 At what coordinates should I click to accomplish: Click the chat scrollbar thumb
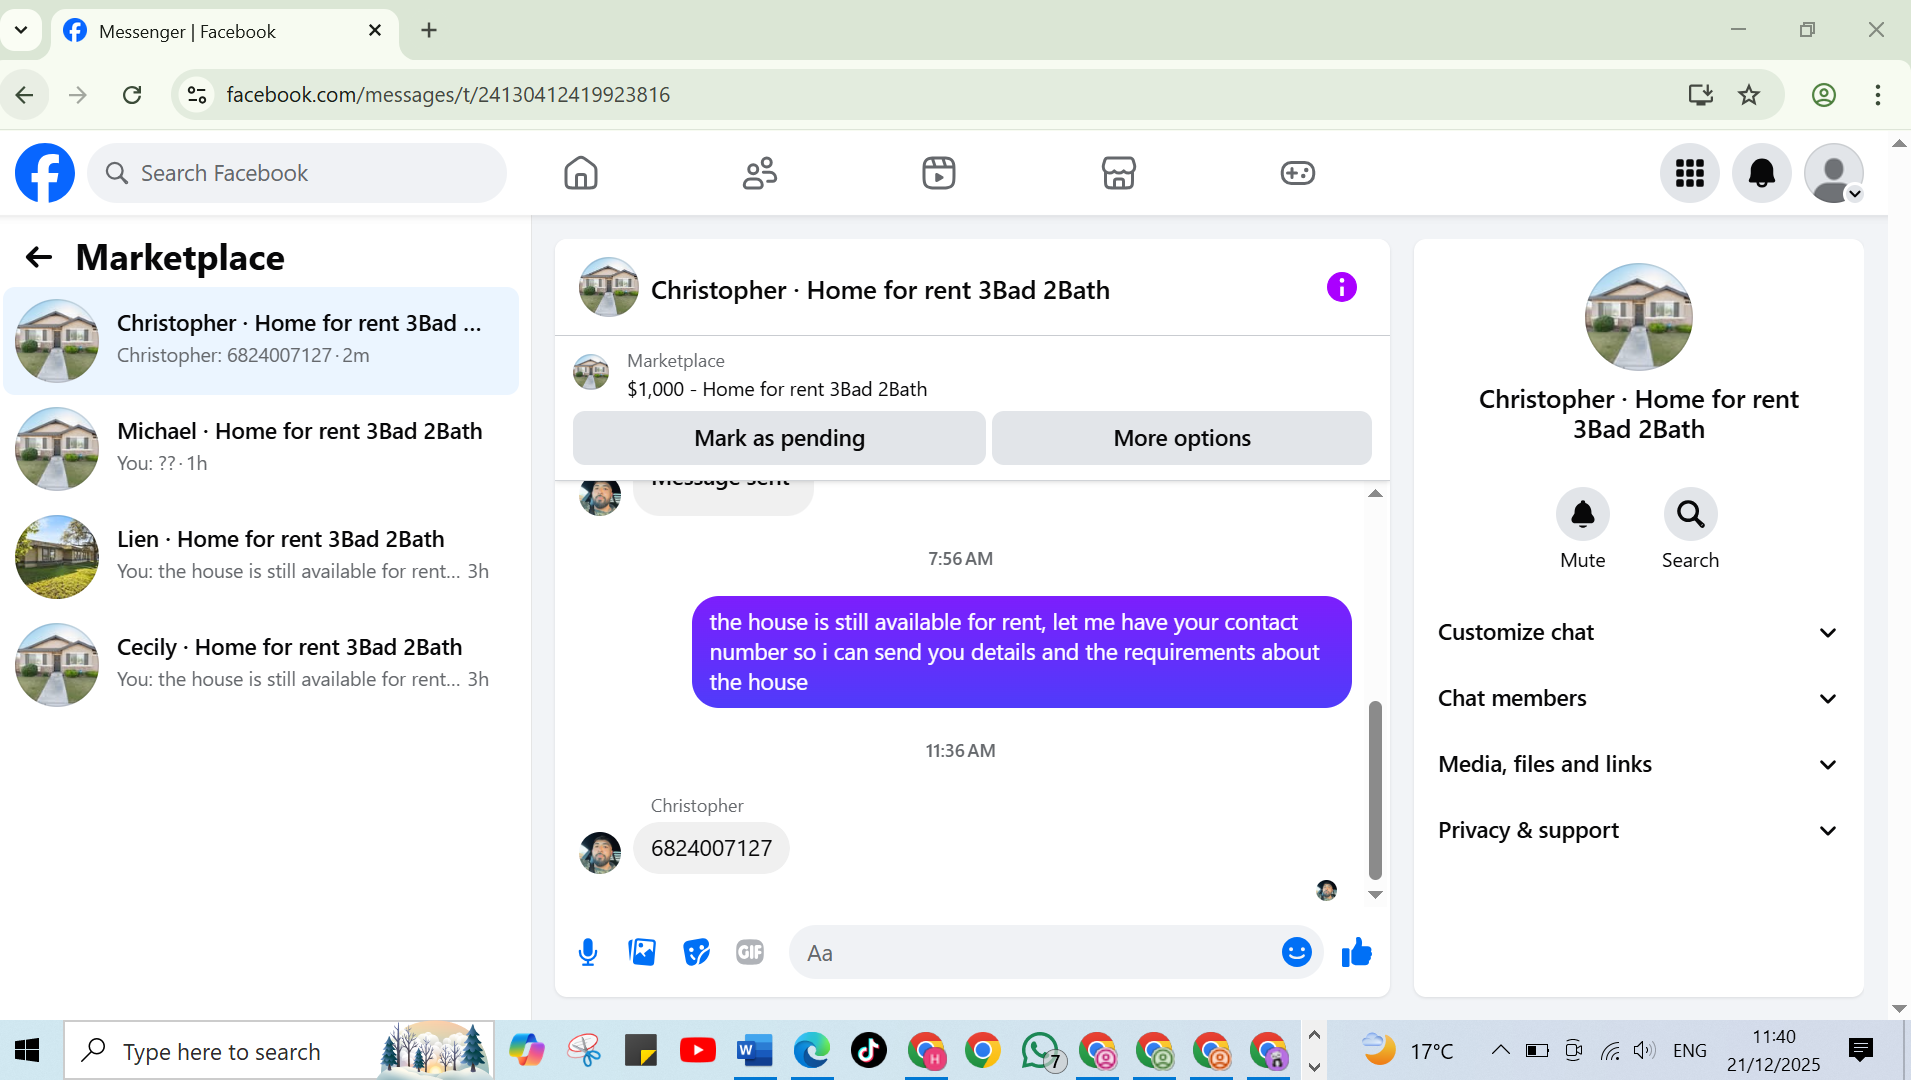click(1375, 790)
